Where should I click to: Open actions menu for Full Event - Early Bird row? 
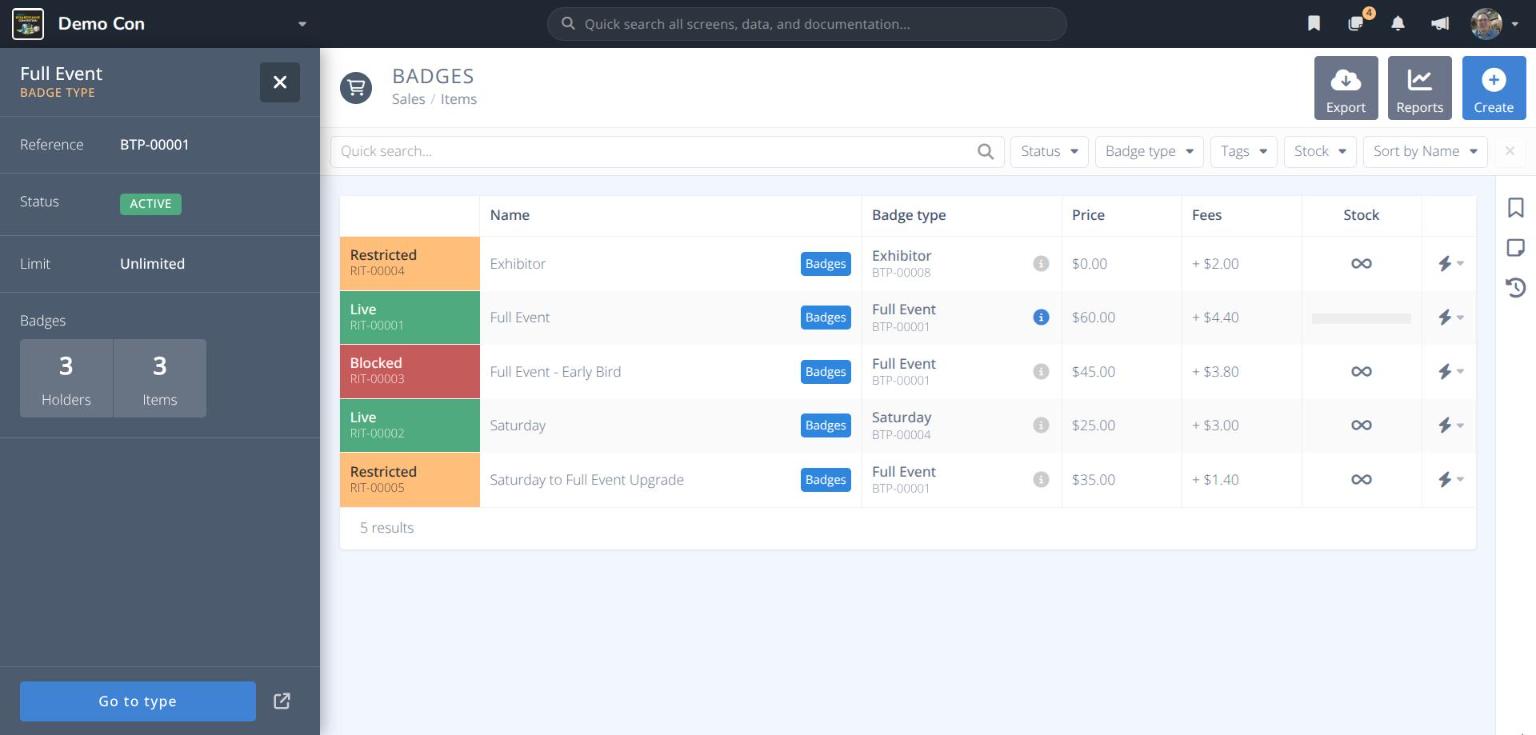(1450, 371)
